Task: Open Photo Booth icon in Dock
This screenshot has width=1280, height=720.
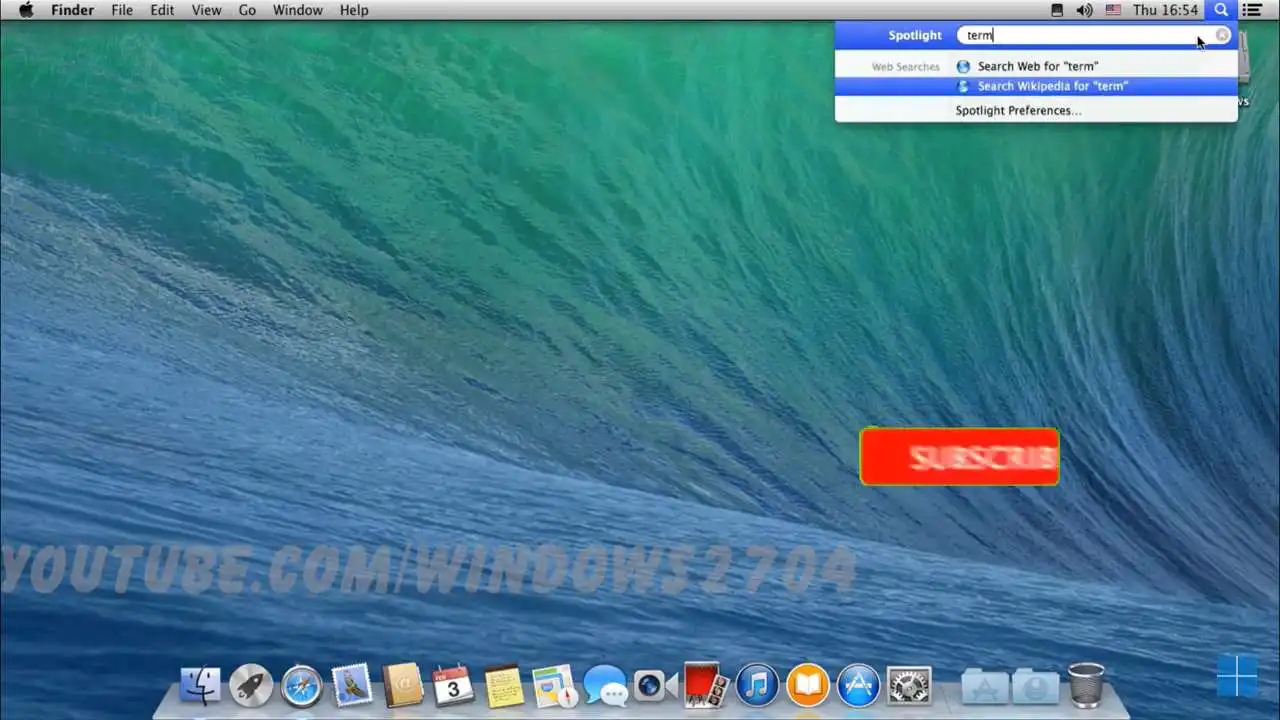Action: 706,686
